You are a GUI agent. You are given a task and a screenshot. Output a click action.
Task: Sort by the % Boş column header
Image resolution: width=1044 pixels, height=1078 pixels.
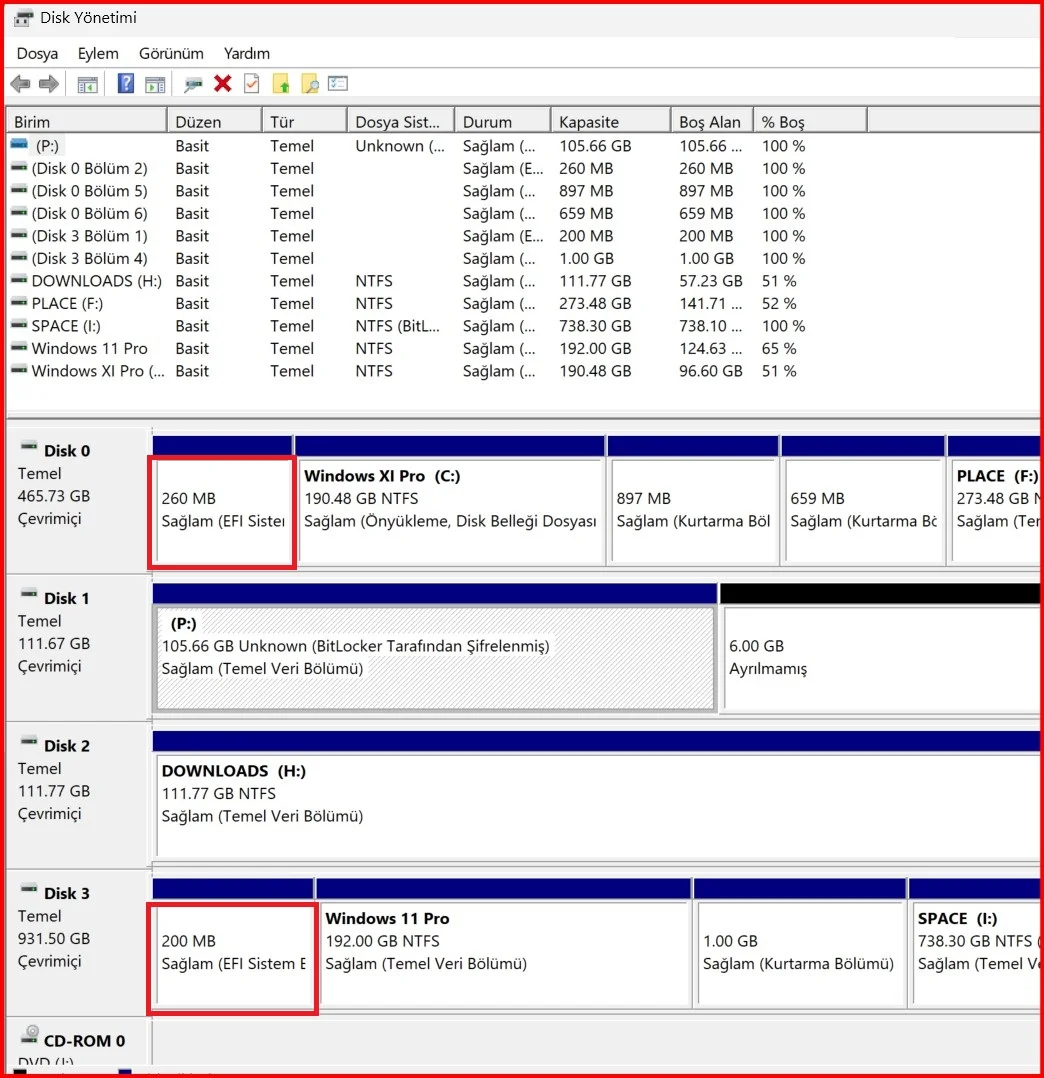click(810, 122)
